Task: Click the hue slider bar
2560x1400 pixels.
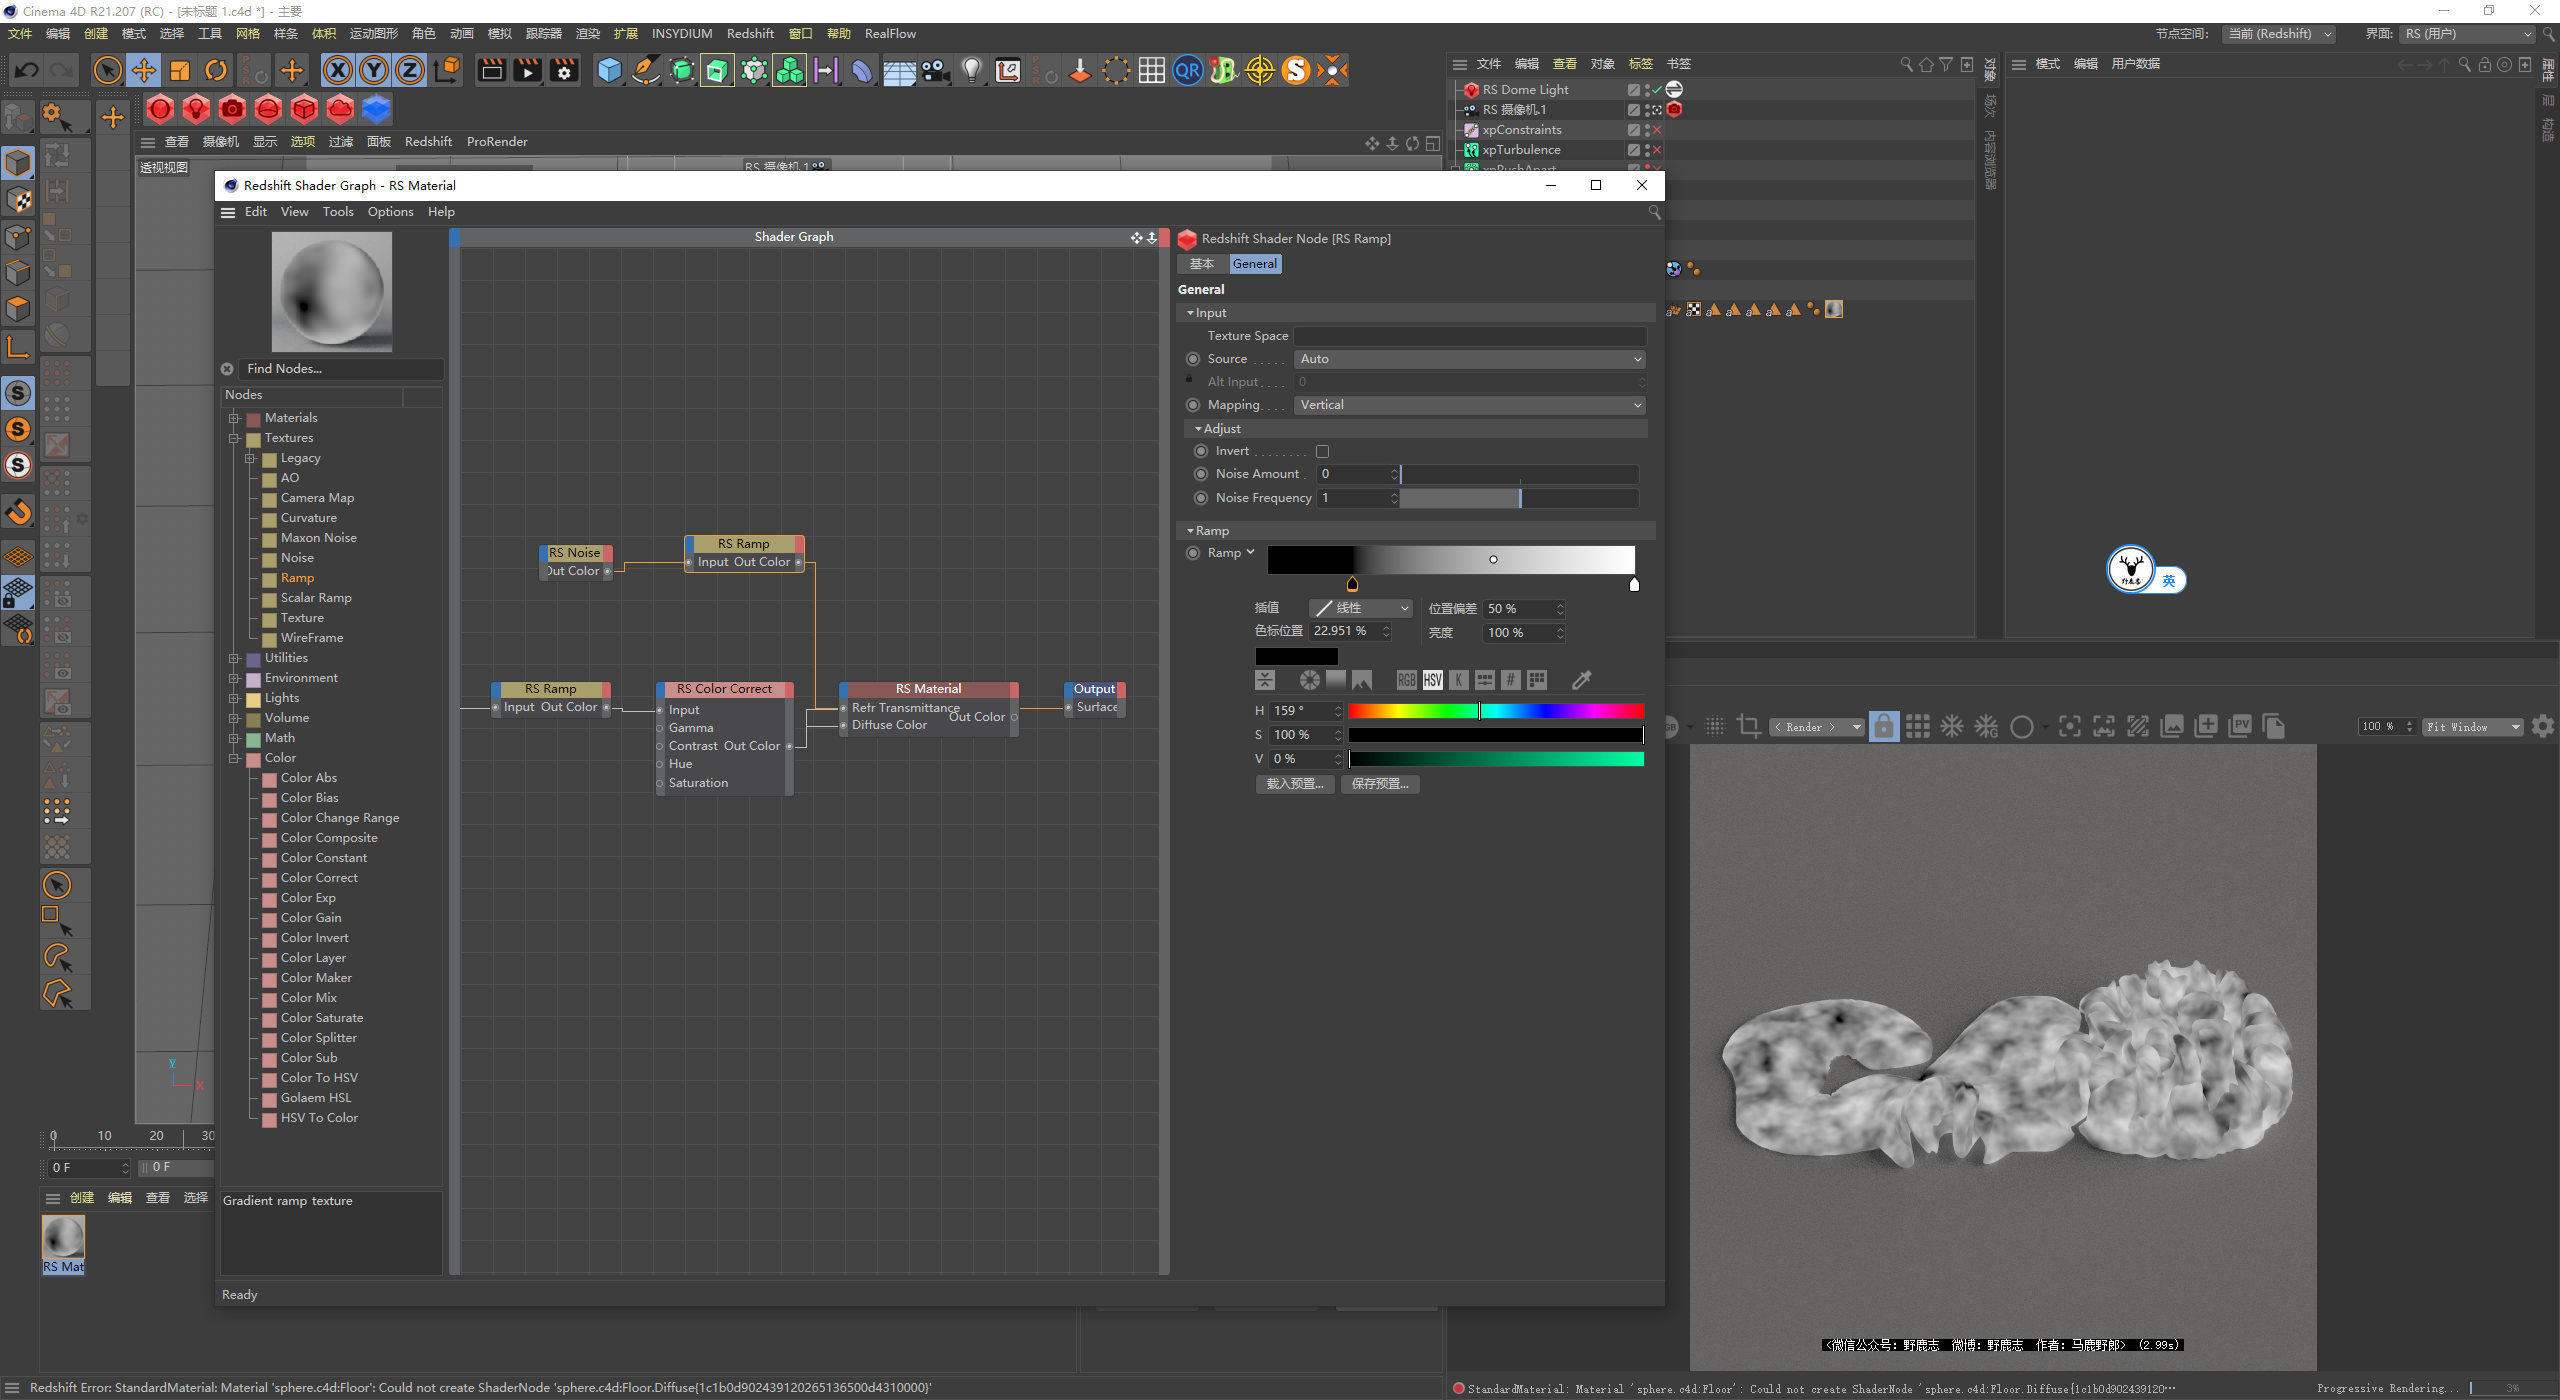Action: point(1495,711)
